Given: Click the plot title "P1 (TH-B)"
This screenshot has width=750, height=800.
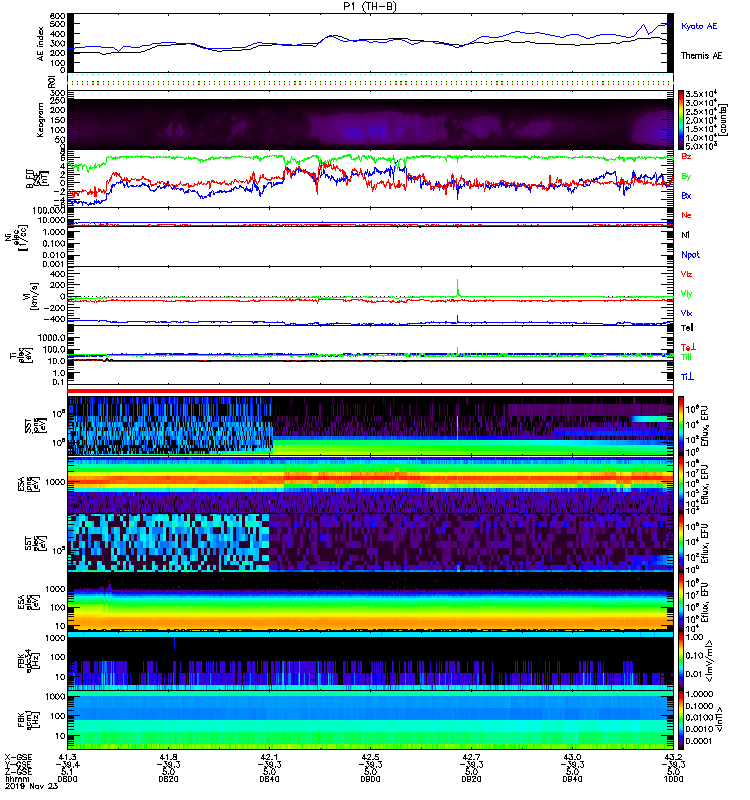Looking at the screenshot, I should pos(369,6).
